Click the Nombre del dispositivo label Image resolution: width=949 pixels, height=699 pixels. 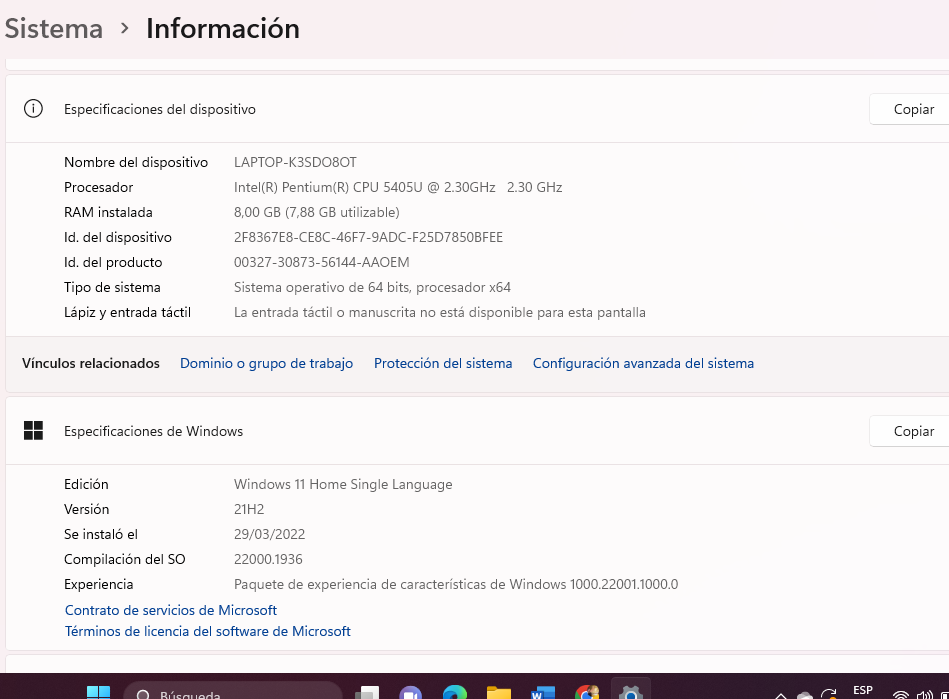point(136,162)
